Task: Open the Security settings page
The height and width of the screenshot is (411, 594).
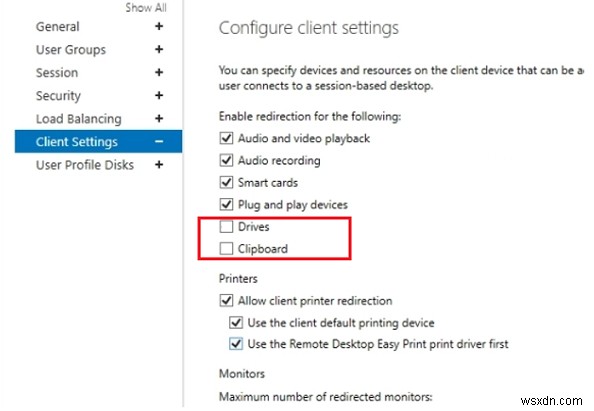Action: coord(58,95)
